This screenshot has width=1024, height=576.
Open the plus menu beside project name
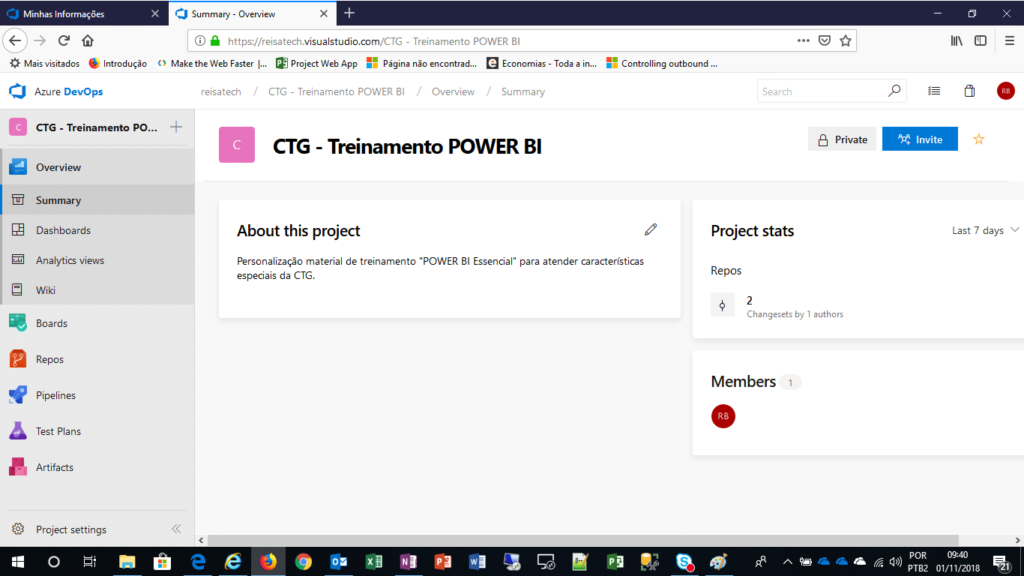click(176, 127)
